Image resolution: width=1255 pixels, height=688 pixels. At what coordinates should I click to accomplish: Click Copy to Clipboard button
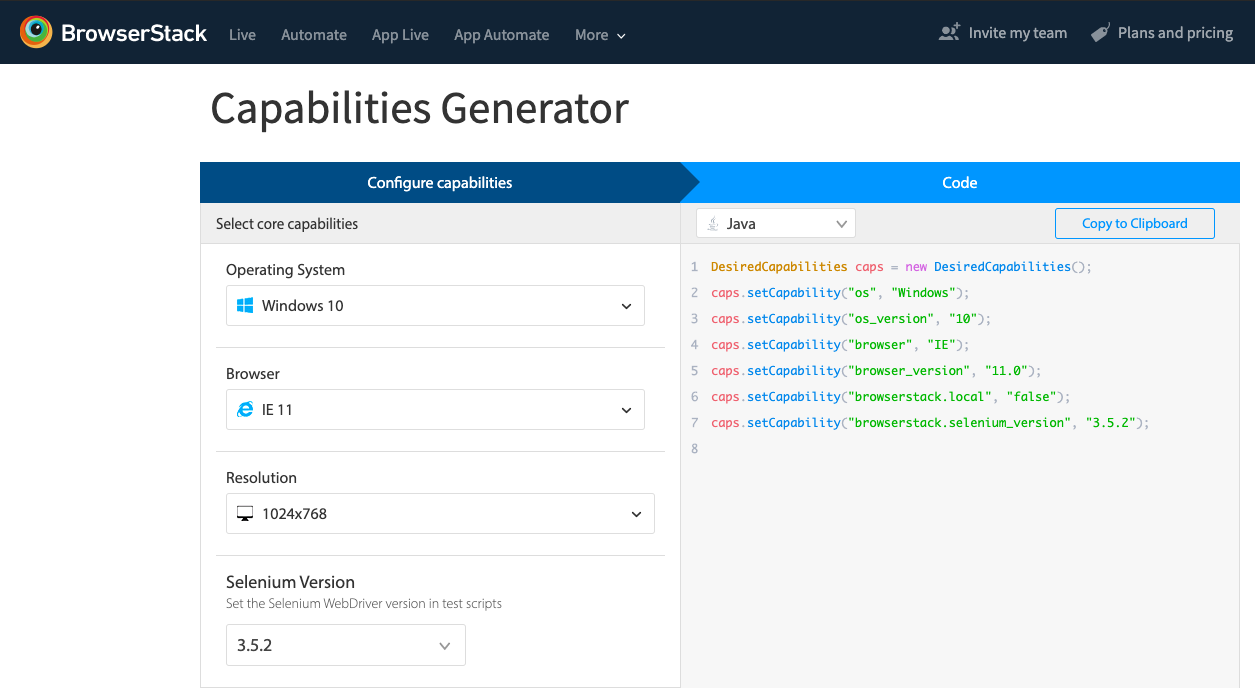point(1135,223)
